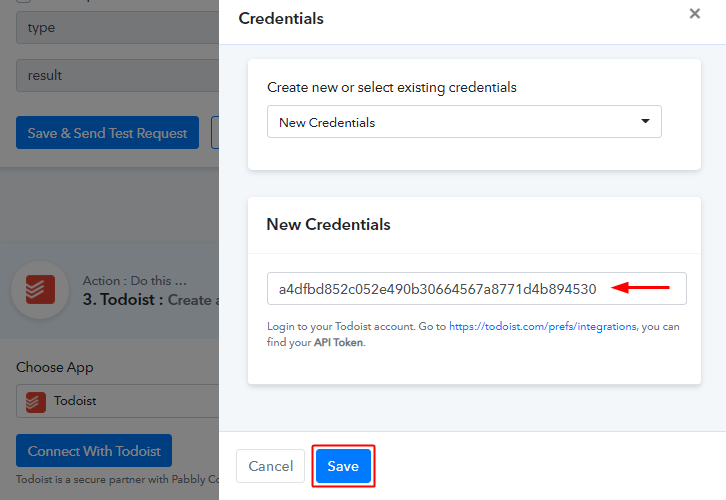Click the 'Action : Do this ...' label
726x500 pixels.
[135, 281]
